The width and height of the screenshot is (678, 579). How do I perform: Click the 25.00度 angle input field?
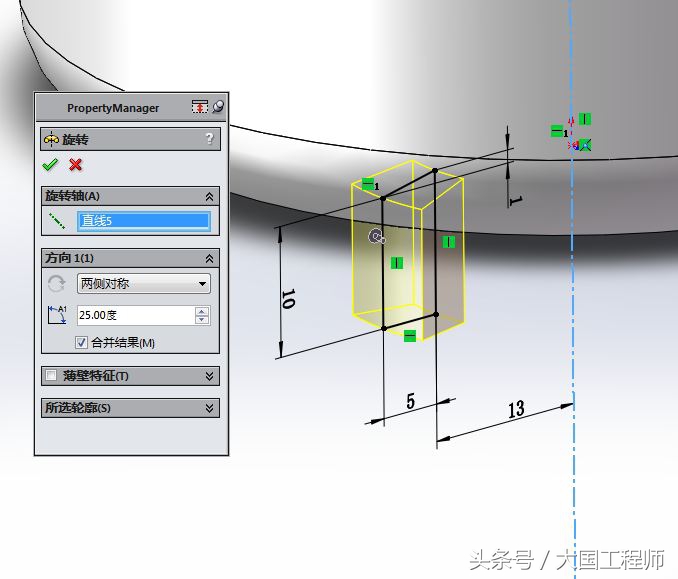[136, 315]
